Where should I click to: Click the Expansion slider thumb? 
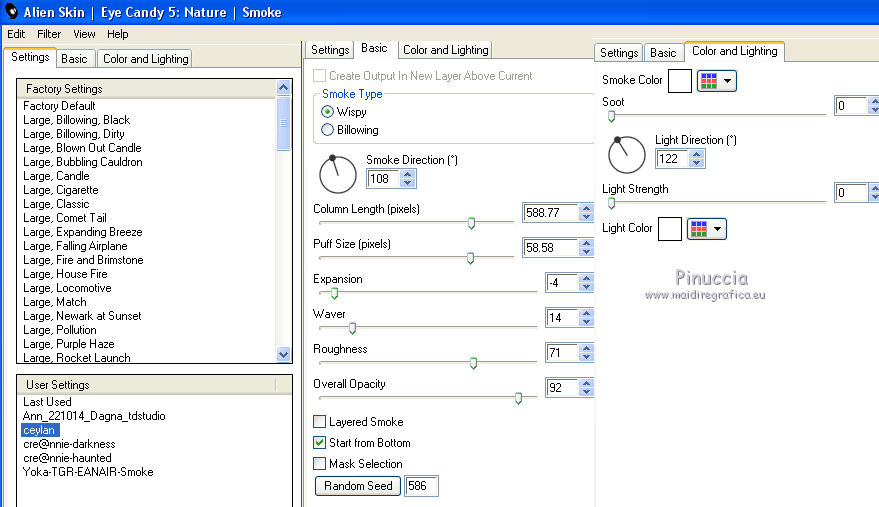(334, 293)
